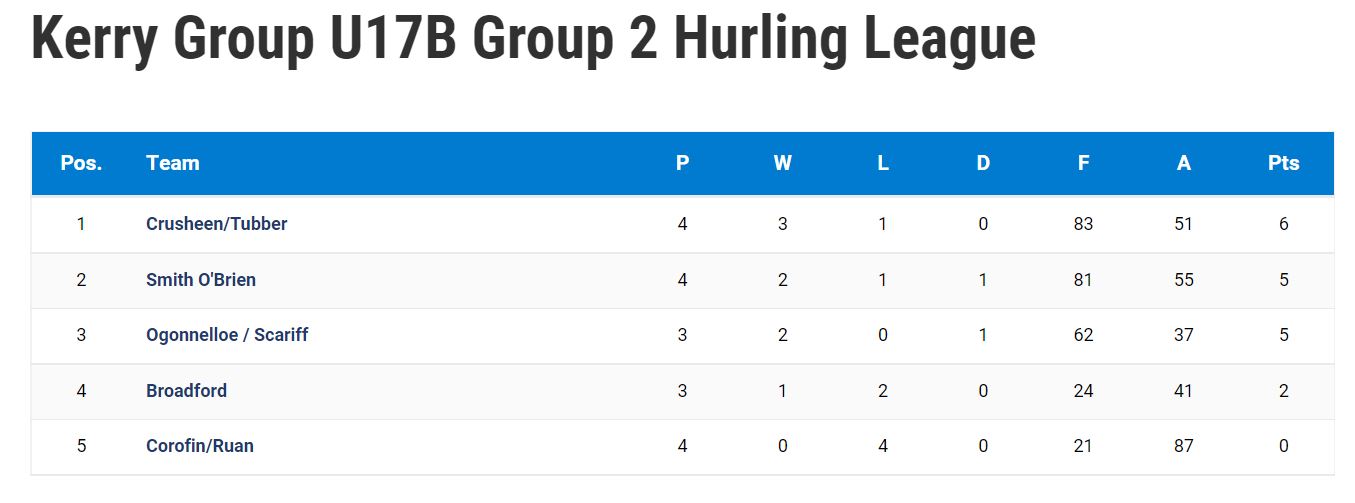Open the Crusheen/Tubber team link

coord(216,224)
